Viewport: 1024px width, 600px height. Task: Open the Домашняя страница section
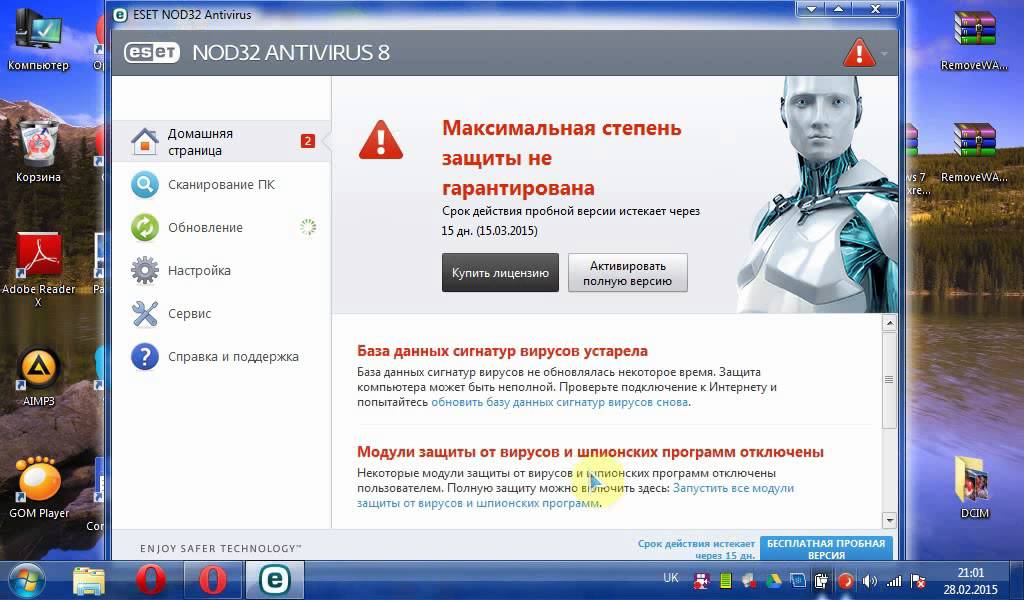(x=221, y=141)
